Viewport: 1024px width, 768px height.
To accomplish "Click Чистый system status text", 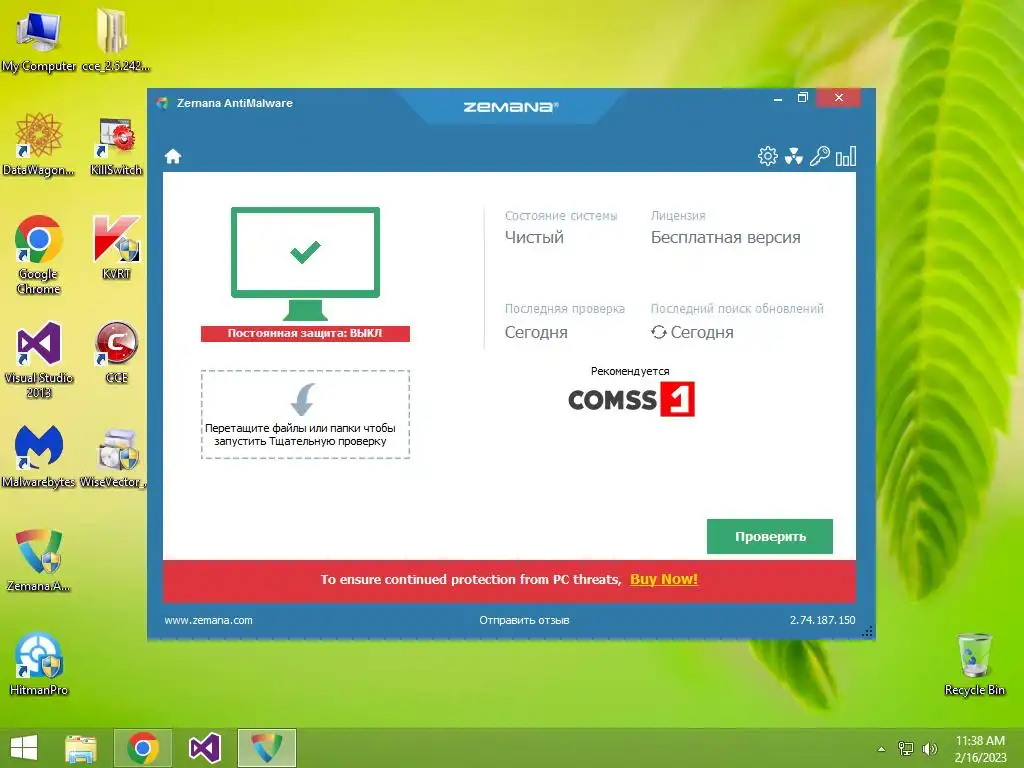I will pos(534,237).
